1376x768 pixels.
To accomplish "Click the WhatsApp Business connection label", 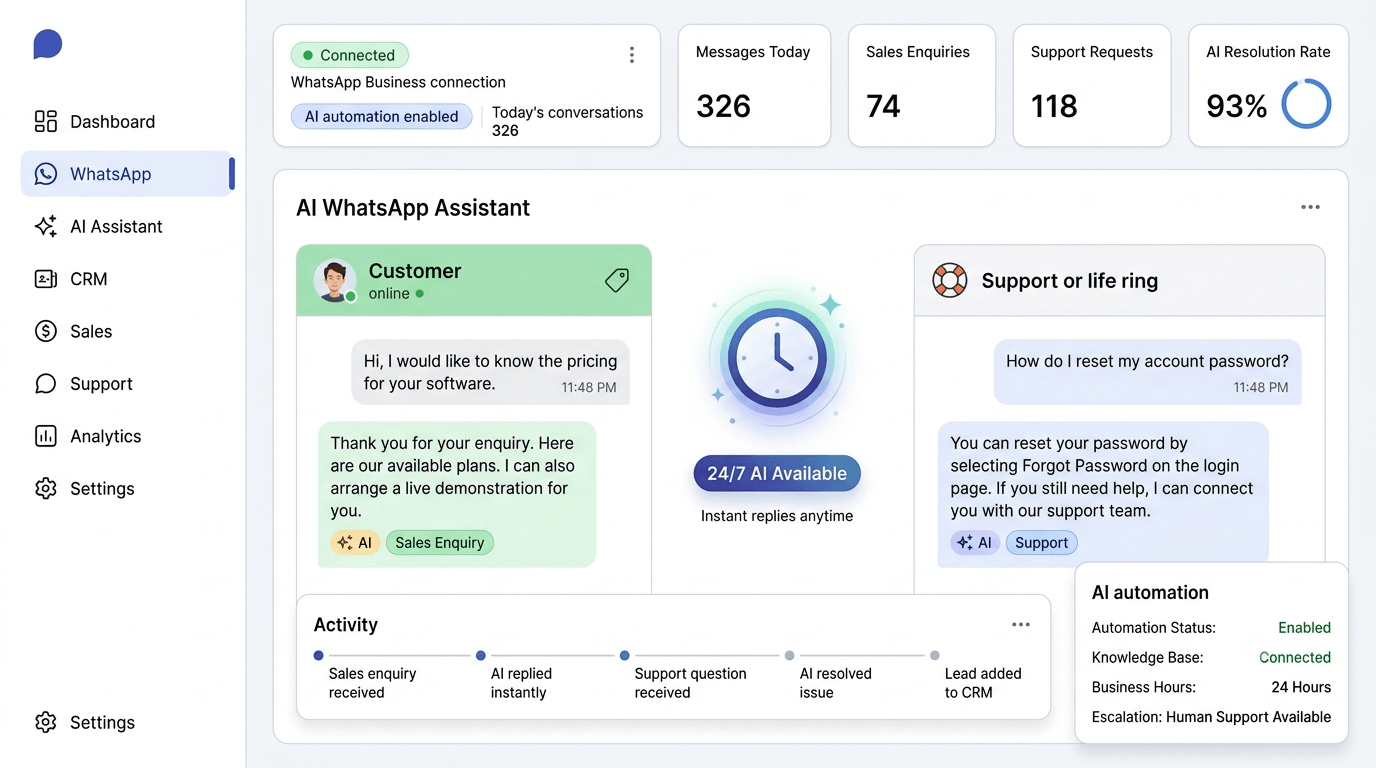I will pos(398,82).
